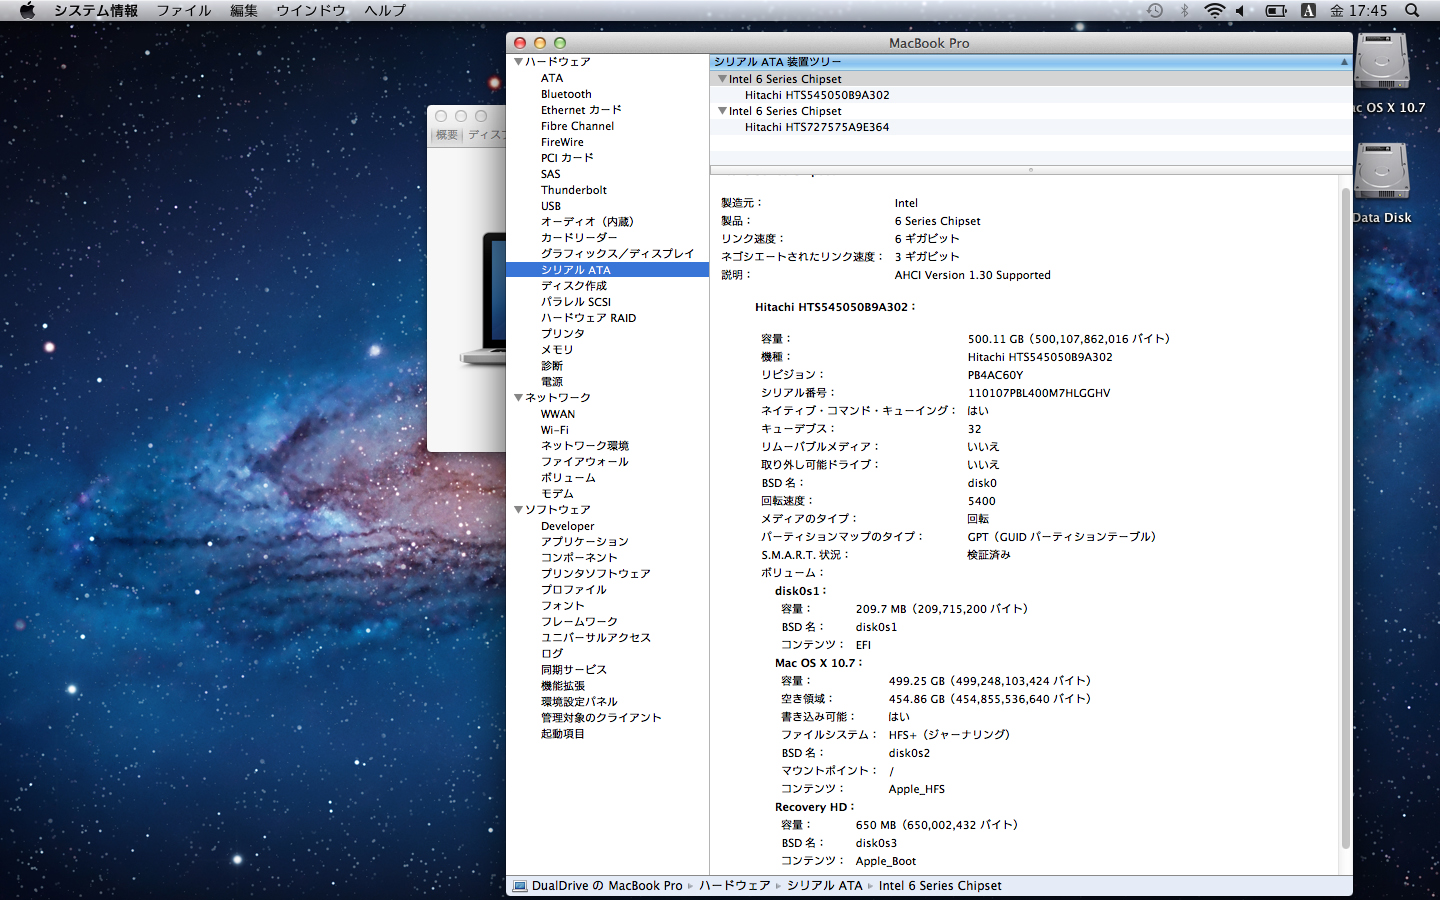Click DualDrive の MacBook Pro in the path bar
1440x900 pixels.
tap(607, 886)
